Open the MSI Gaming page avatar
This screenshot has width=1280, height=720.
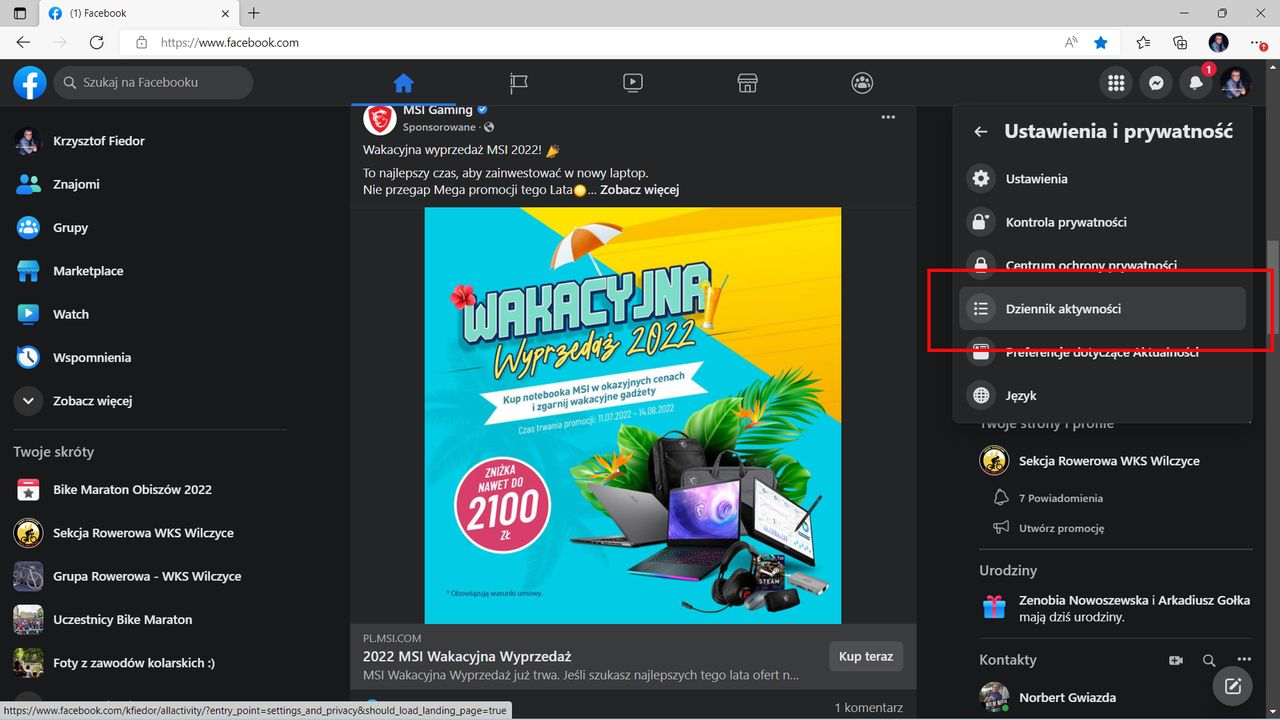coord(379,119)
